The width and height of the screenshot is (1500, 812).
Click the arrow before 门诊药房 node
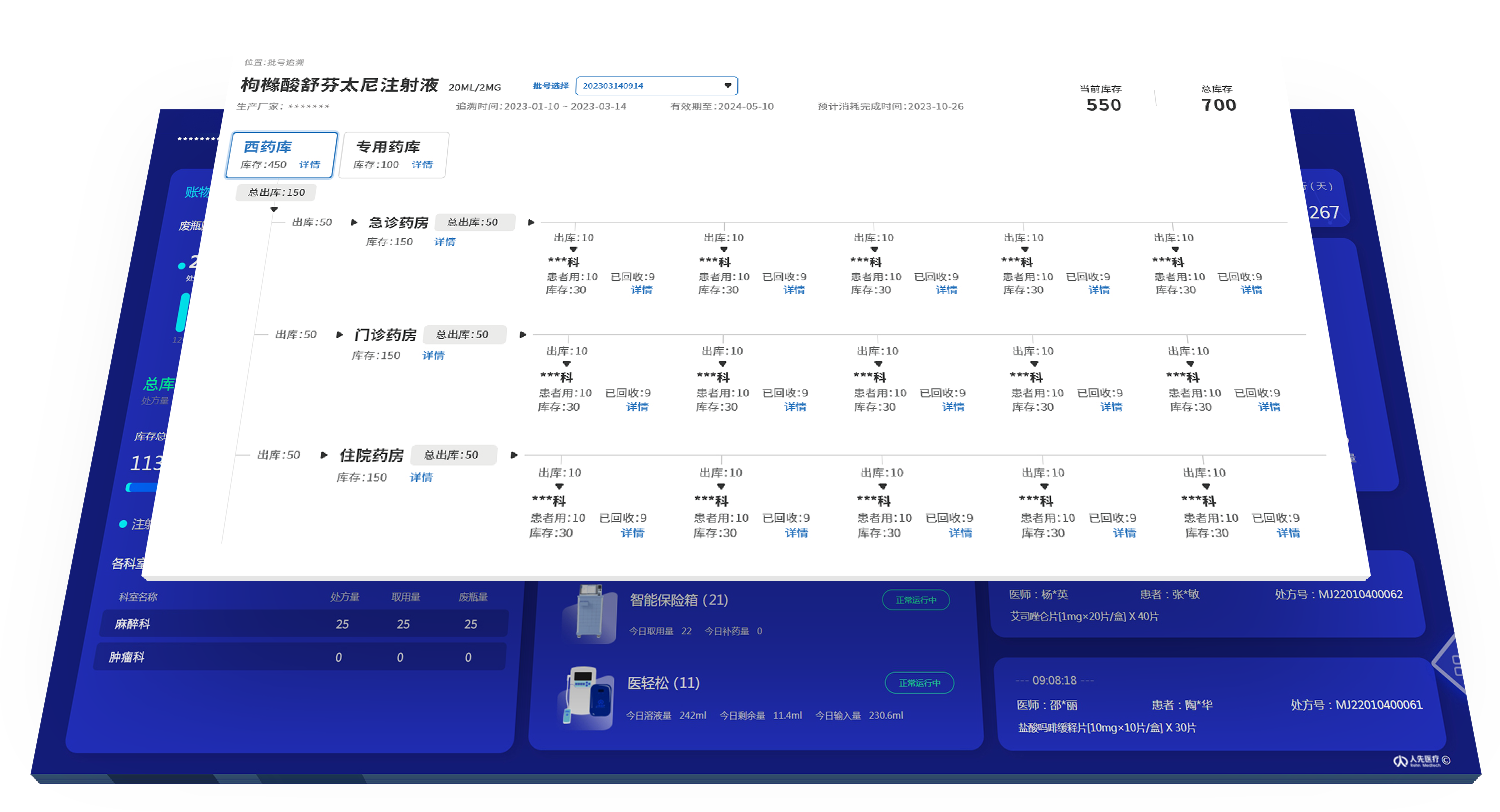pos(339,335)
